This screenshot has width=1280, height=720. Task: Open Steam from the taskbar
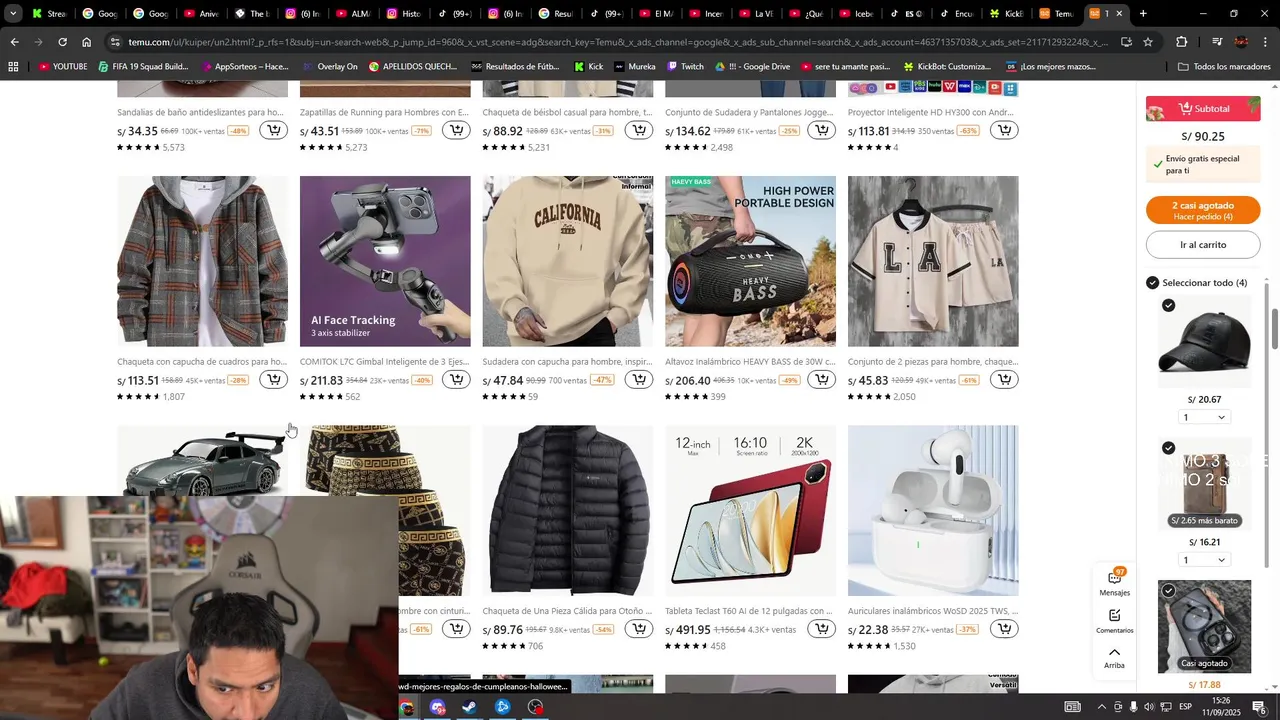pos(469,707)
